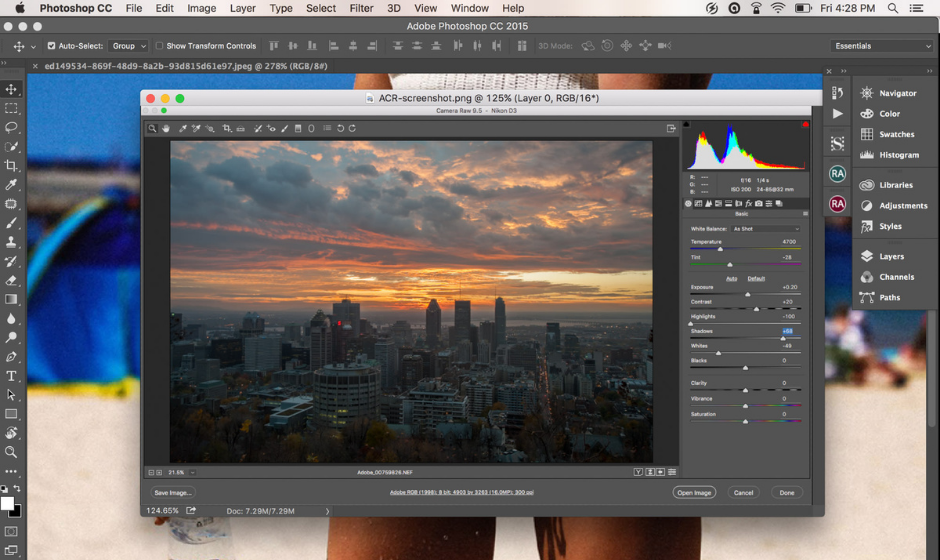The height and width of the screenshot is (560, 940).
Task: Click the Adobe RGB workflow options link
Action: pos(462,492)
